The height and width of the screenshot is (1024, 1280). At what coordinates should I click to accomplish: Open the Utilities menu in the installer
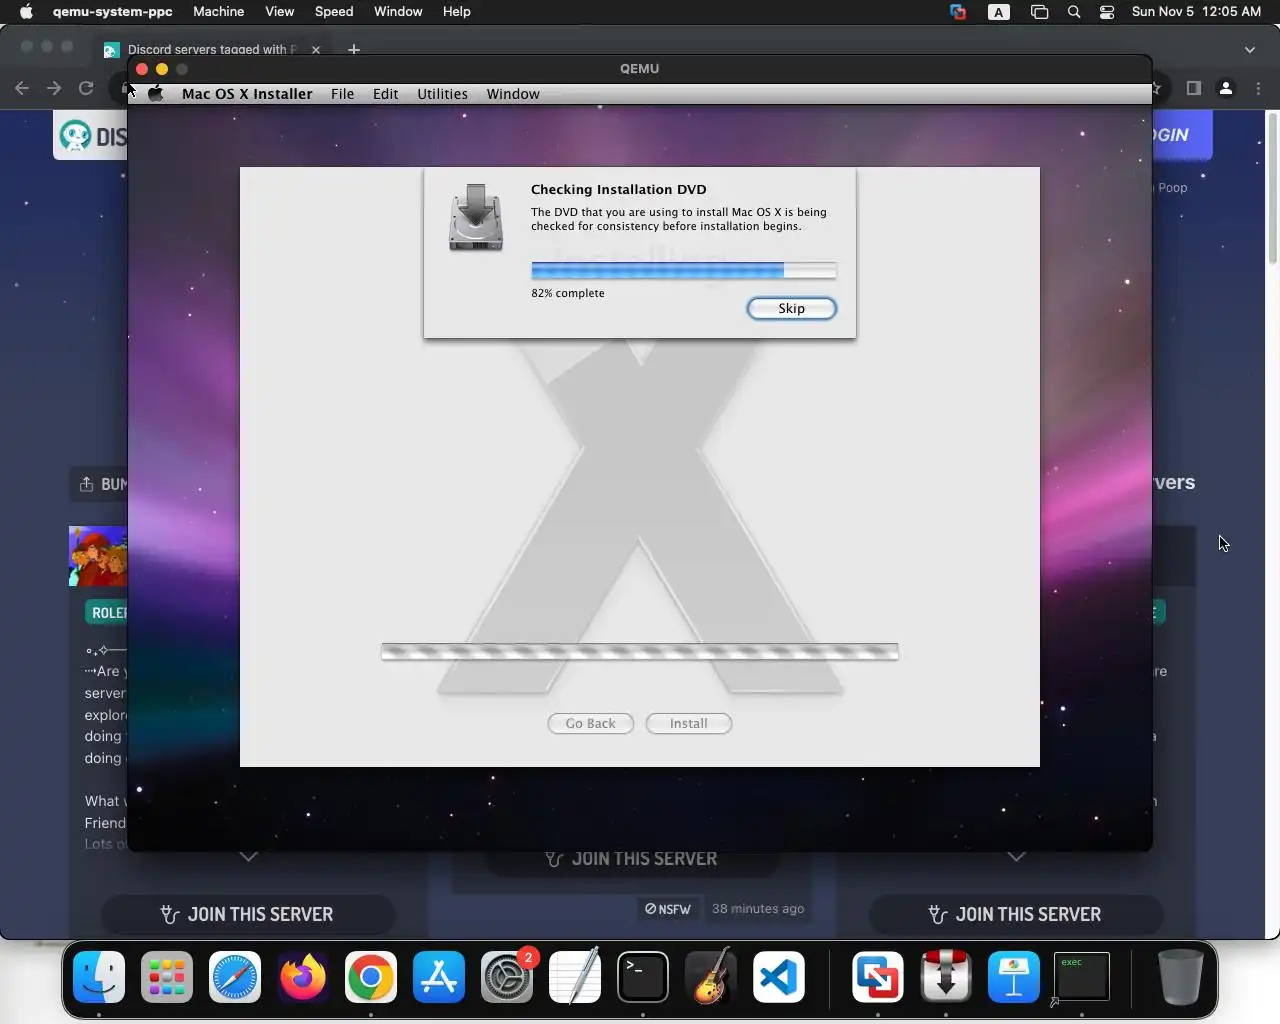click(442, 94)
